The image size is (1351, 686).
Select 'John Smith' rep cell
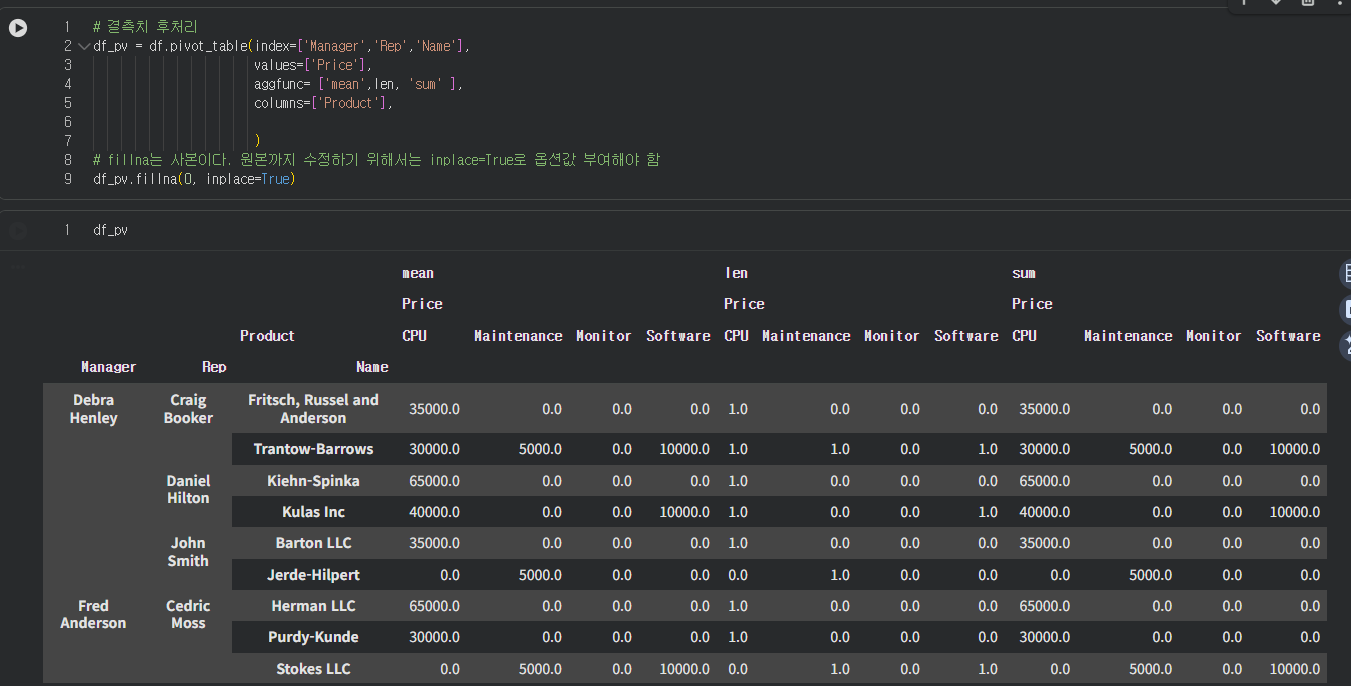pyautogui.click(x=188, y=552)
